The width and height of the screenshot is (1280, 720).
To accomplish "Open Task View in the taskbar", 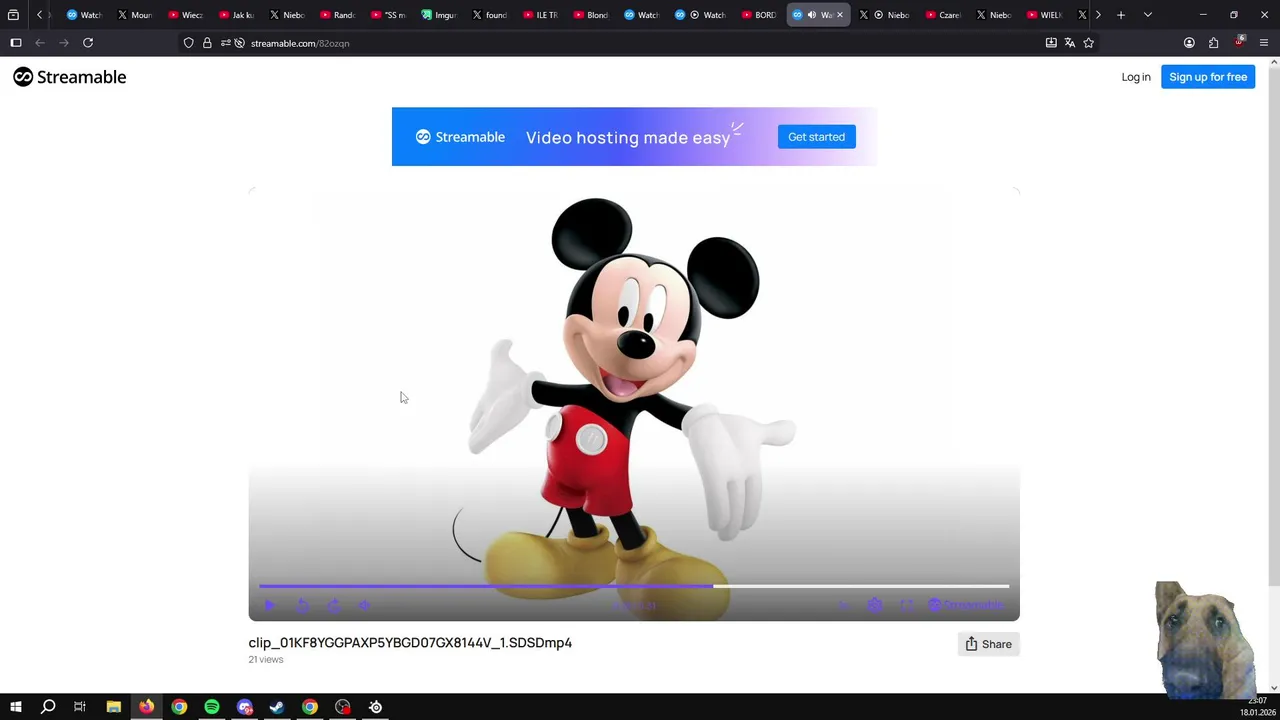I will (x=80, y=707).
